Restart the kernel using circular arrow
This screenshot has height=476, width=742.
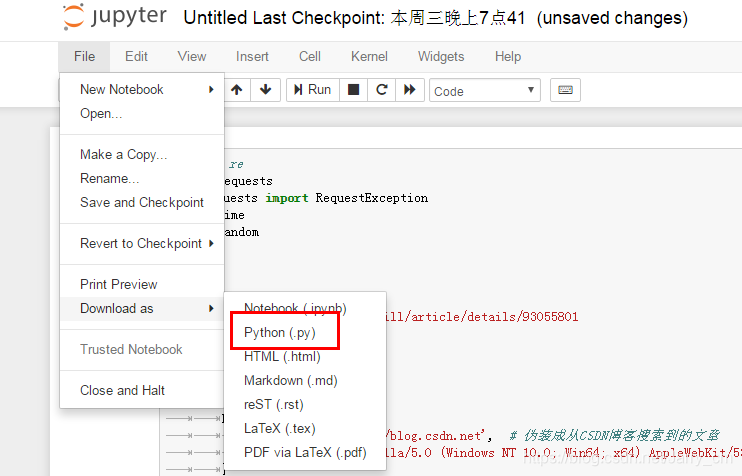(x=381, y=89)
